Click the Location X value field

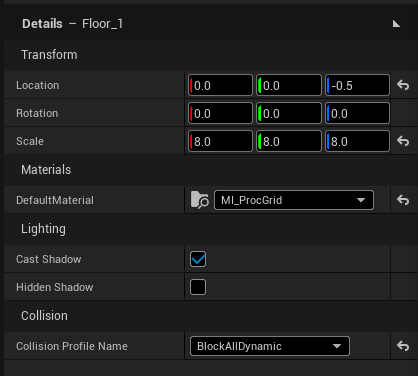click(220, 85)
